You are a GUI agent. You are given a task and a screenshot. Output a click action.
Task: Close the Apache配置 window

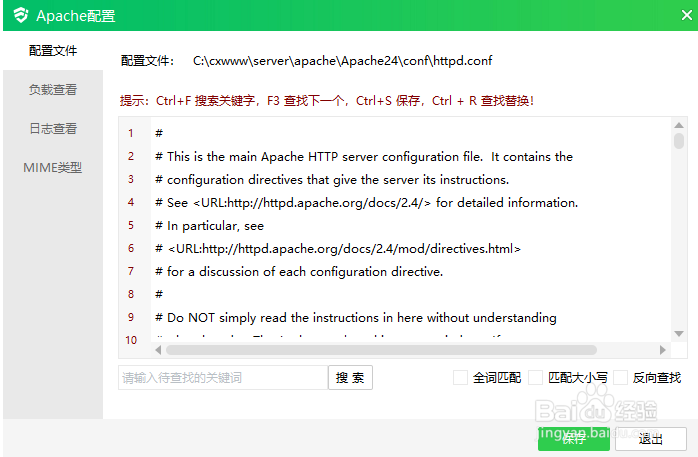(x=686, y=15)
